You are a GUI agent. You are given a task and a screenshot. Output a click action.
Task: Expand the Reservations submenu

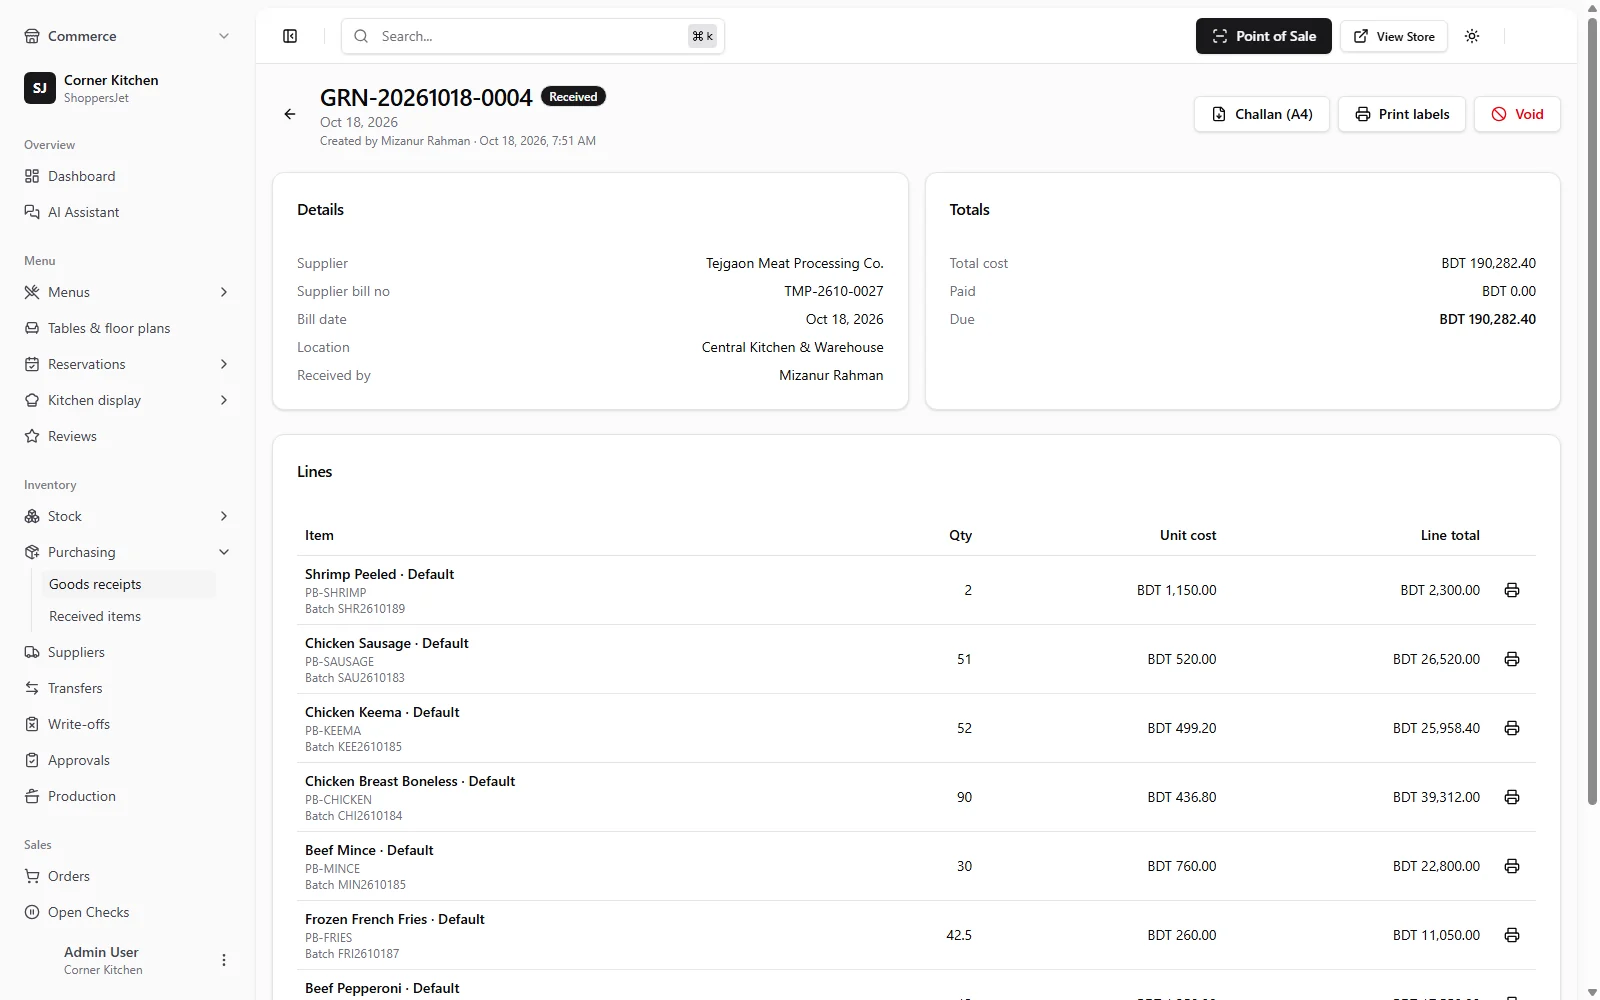tap(127, 364)
